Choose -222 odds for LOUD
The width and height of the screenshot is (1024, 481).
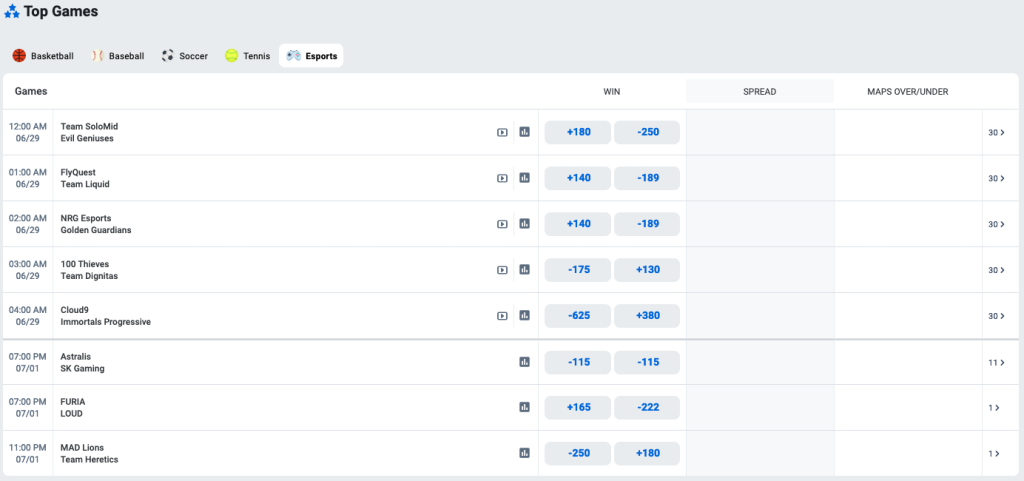pos(647,408)
